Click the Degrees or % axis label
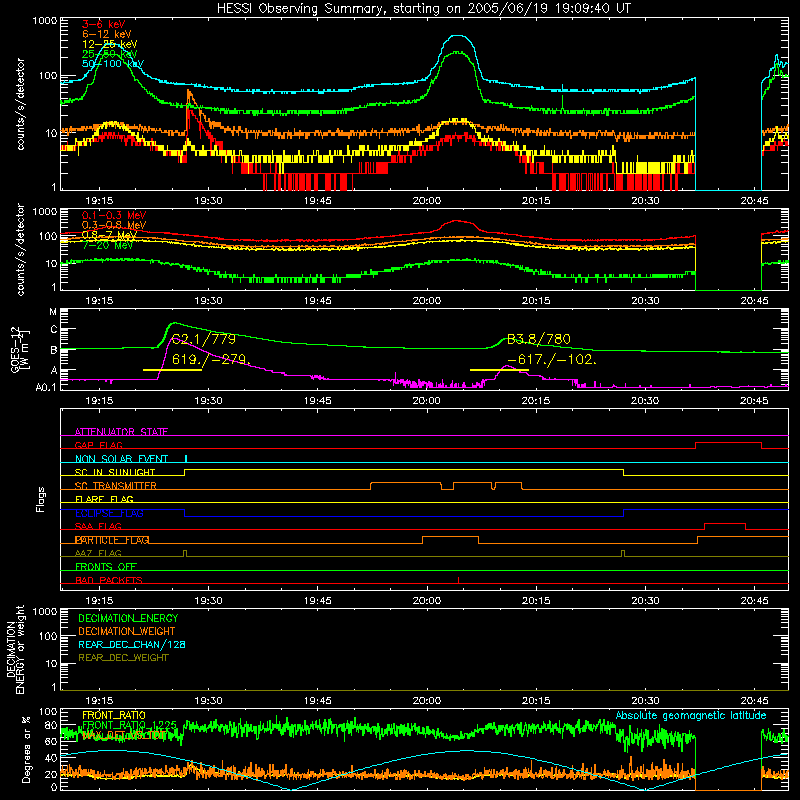Viewport: 800px width, 800px height. click(x=26, y=749)
